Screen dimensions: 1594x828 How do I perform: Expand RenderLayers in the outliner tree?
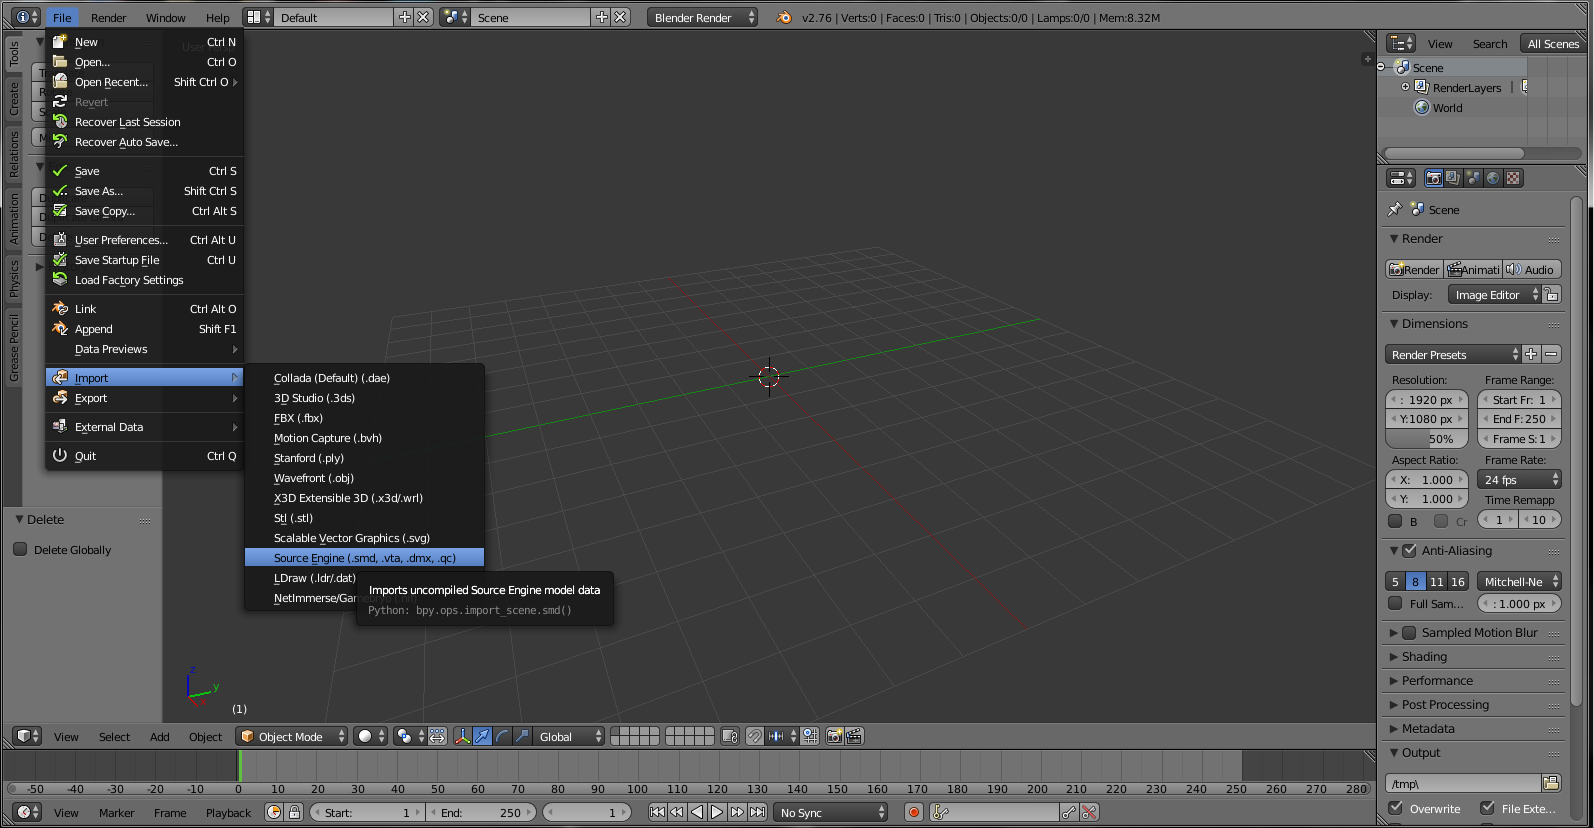point(1405,87)
